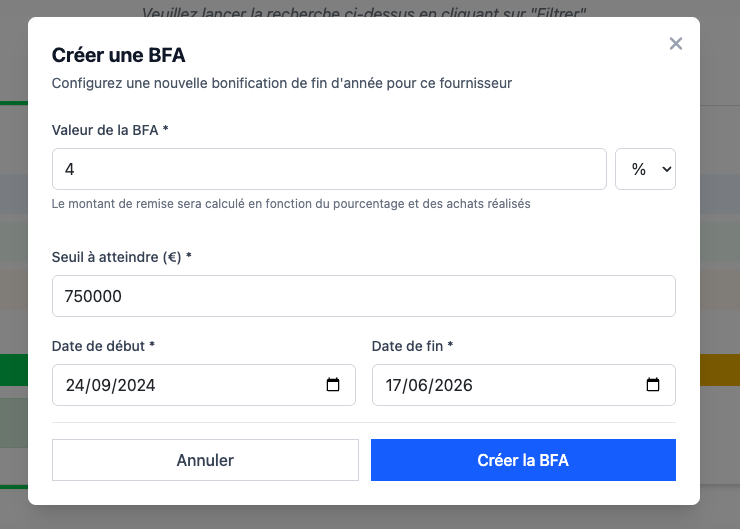Click the Date de début label
This screenshot has width=740, height=529.
(x=103, y=346)
